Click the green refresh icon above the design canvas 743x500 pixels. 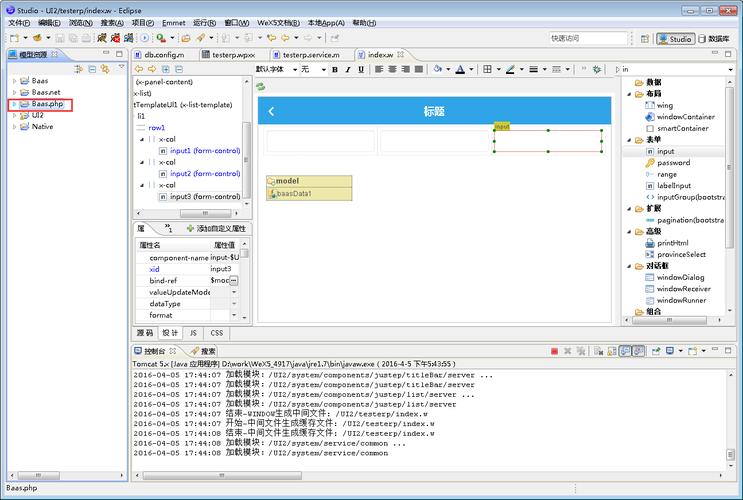tap(261, 86)
